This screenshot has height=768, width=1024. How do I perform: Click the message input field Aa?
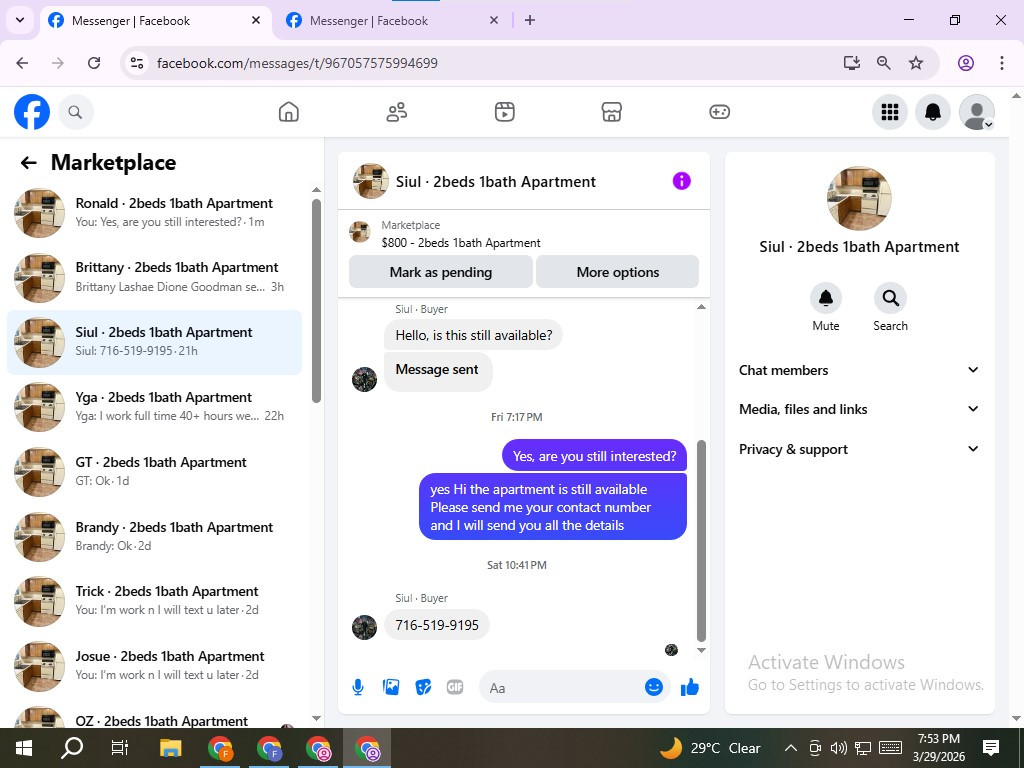pos(562,688)
